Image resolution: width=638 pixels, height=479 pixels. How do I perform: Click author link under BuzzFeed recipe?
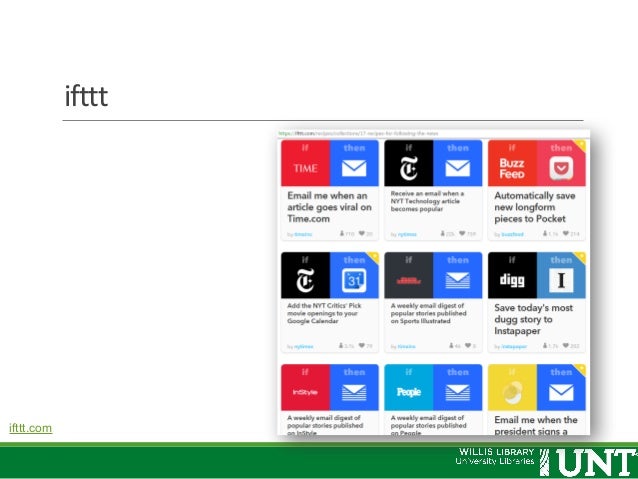coord(512,234)
